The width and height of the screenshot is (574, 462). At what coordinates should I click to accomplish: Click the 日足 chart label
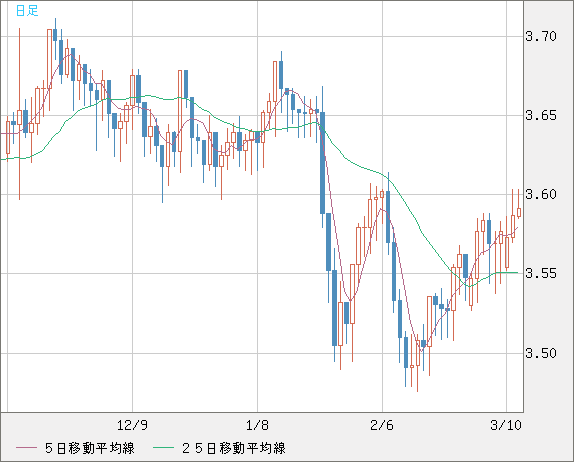pos(27,10)
